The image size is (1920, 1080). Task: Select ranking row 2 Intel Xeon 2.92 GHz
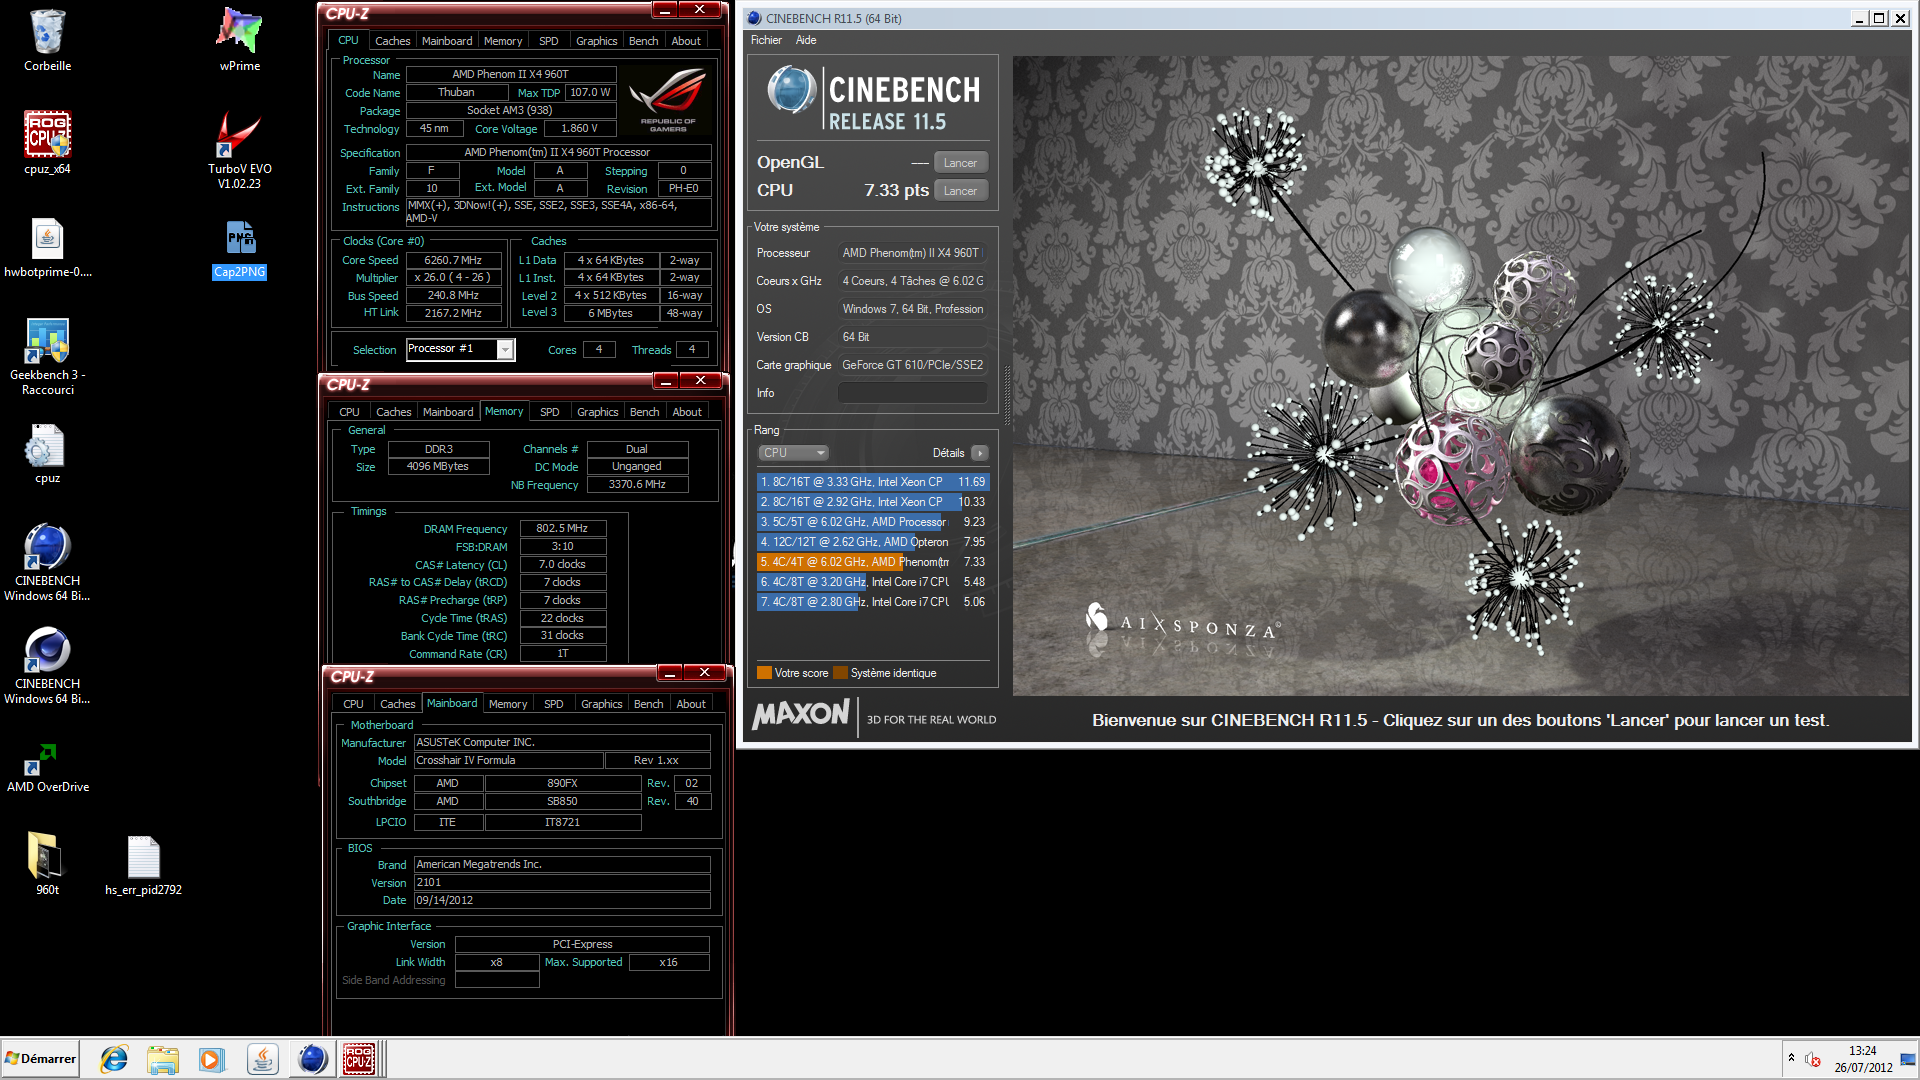pos(872,502)
